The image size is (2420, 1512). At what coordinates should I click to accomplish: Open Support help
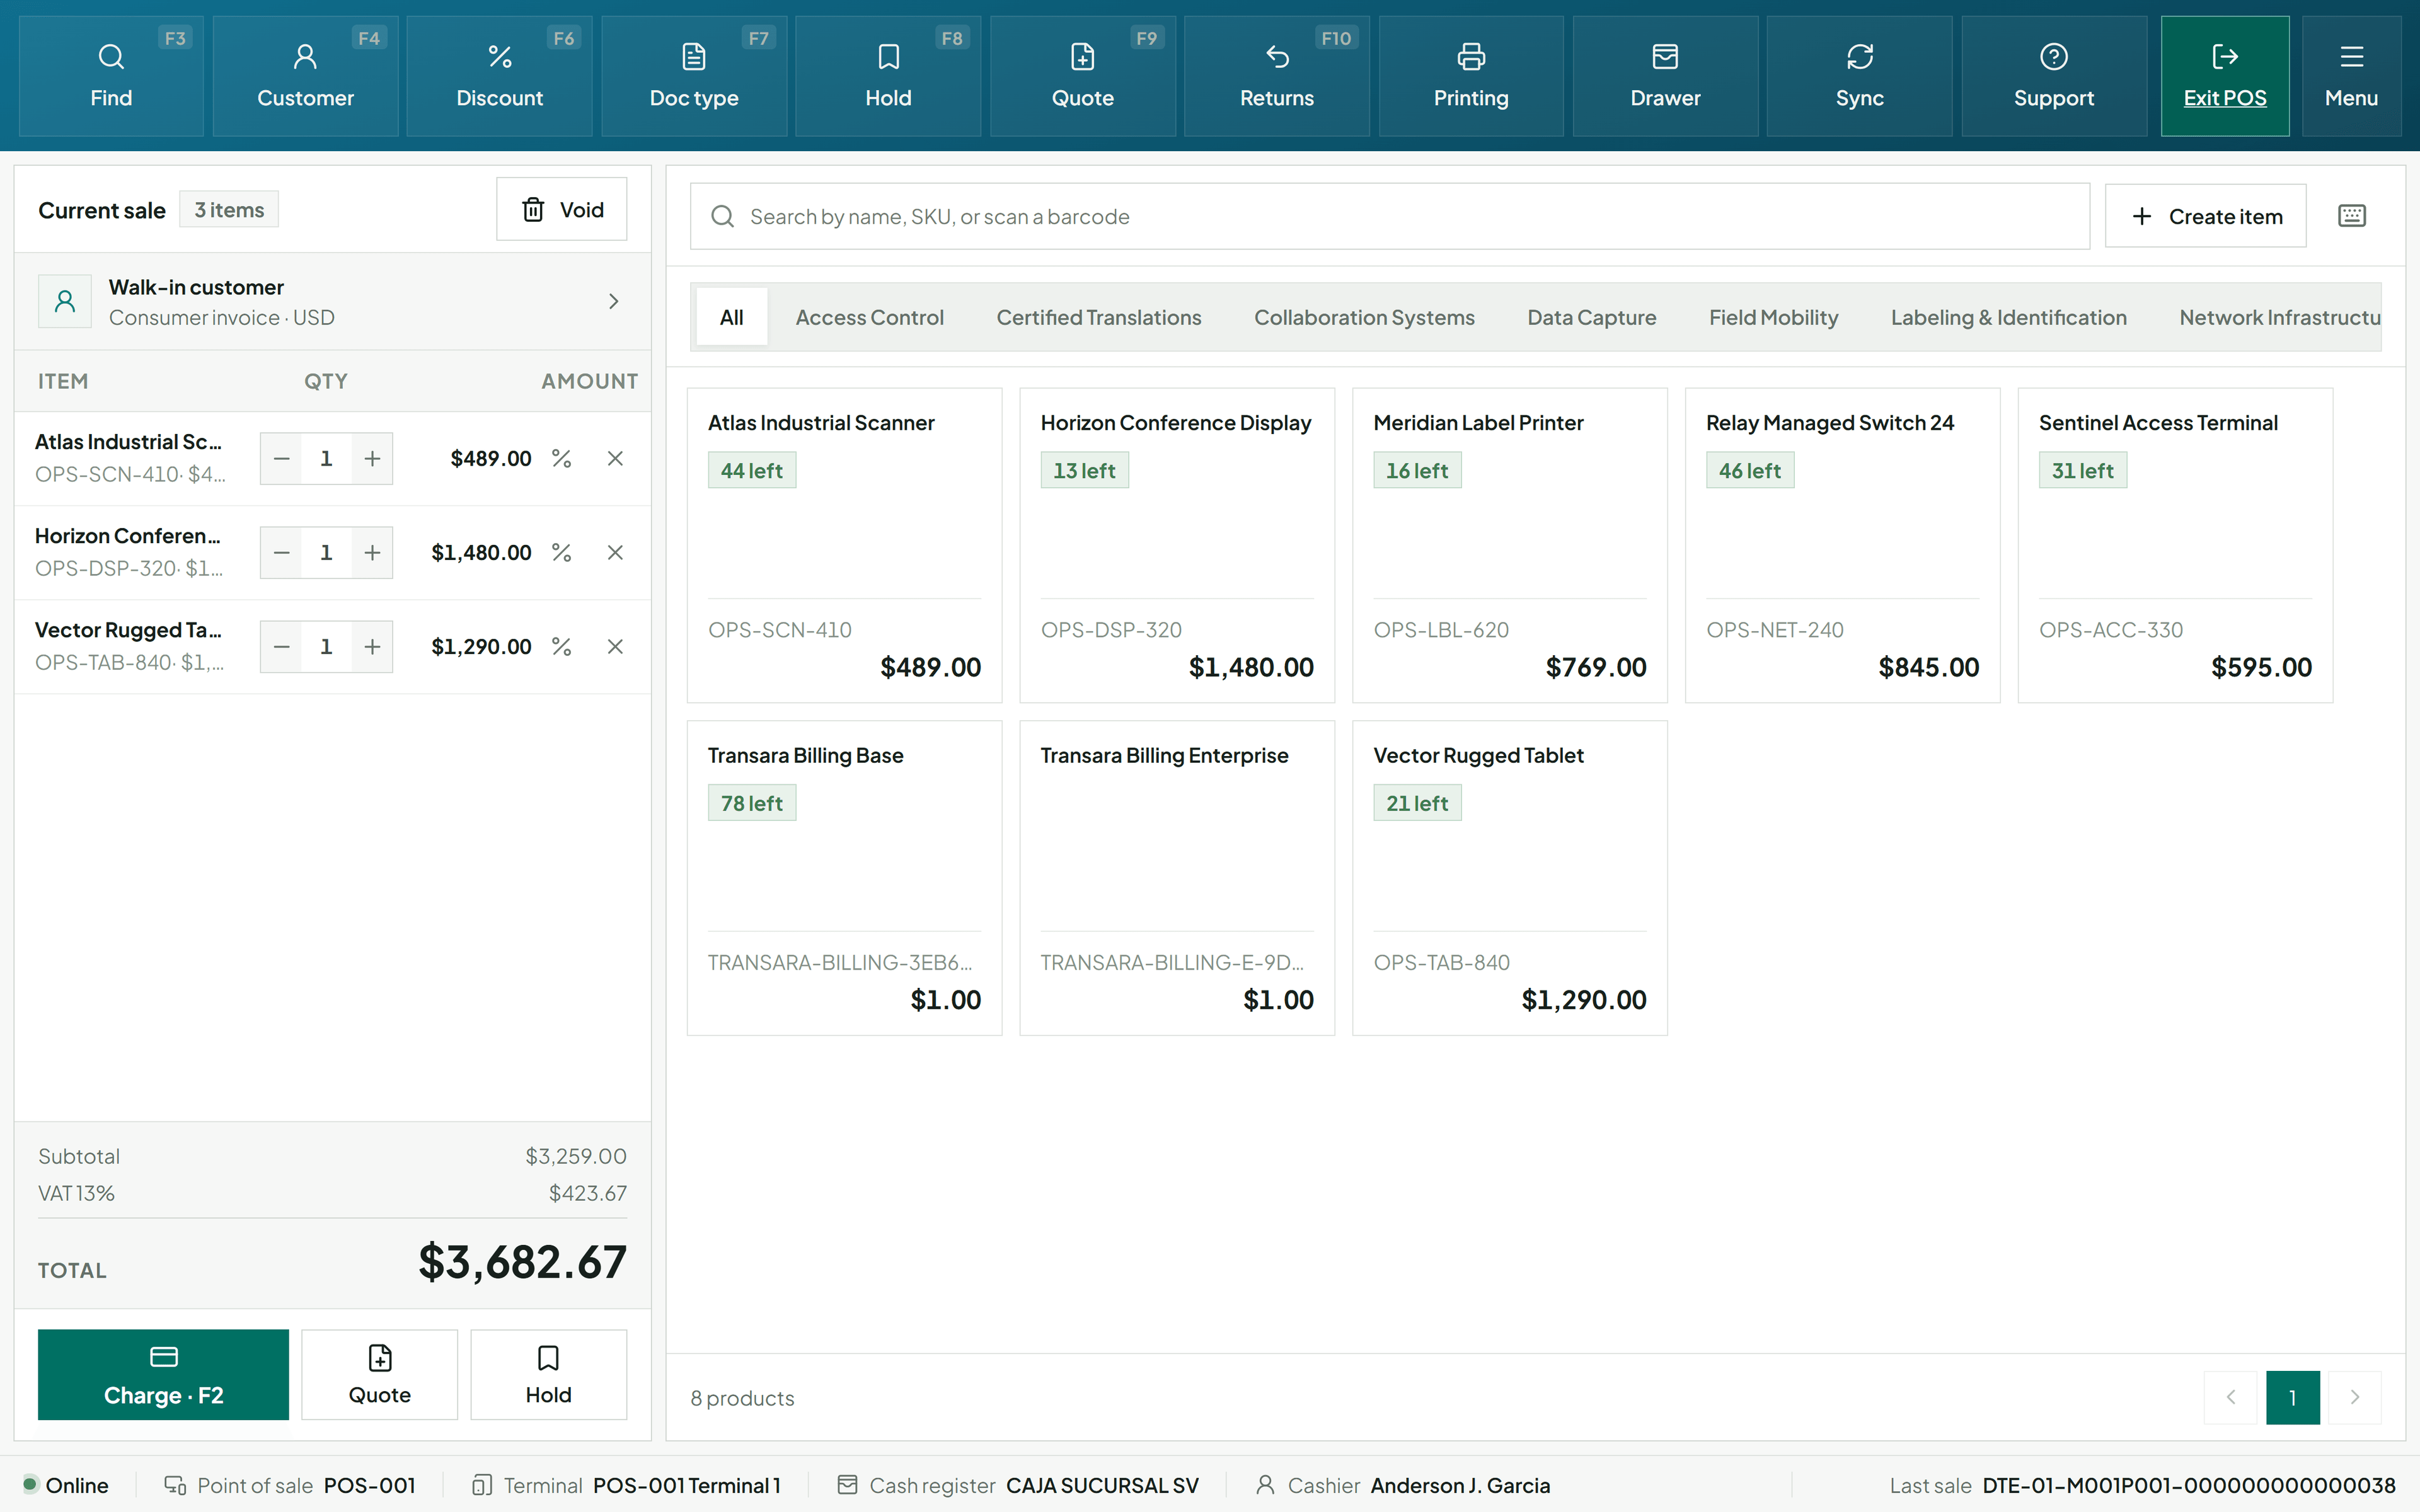click(x=2054, y=76)
